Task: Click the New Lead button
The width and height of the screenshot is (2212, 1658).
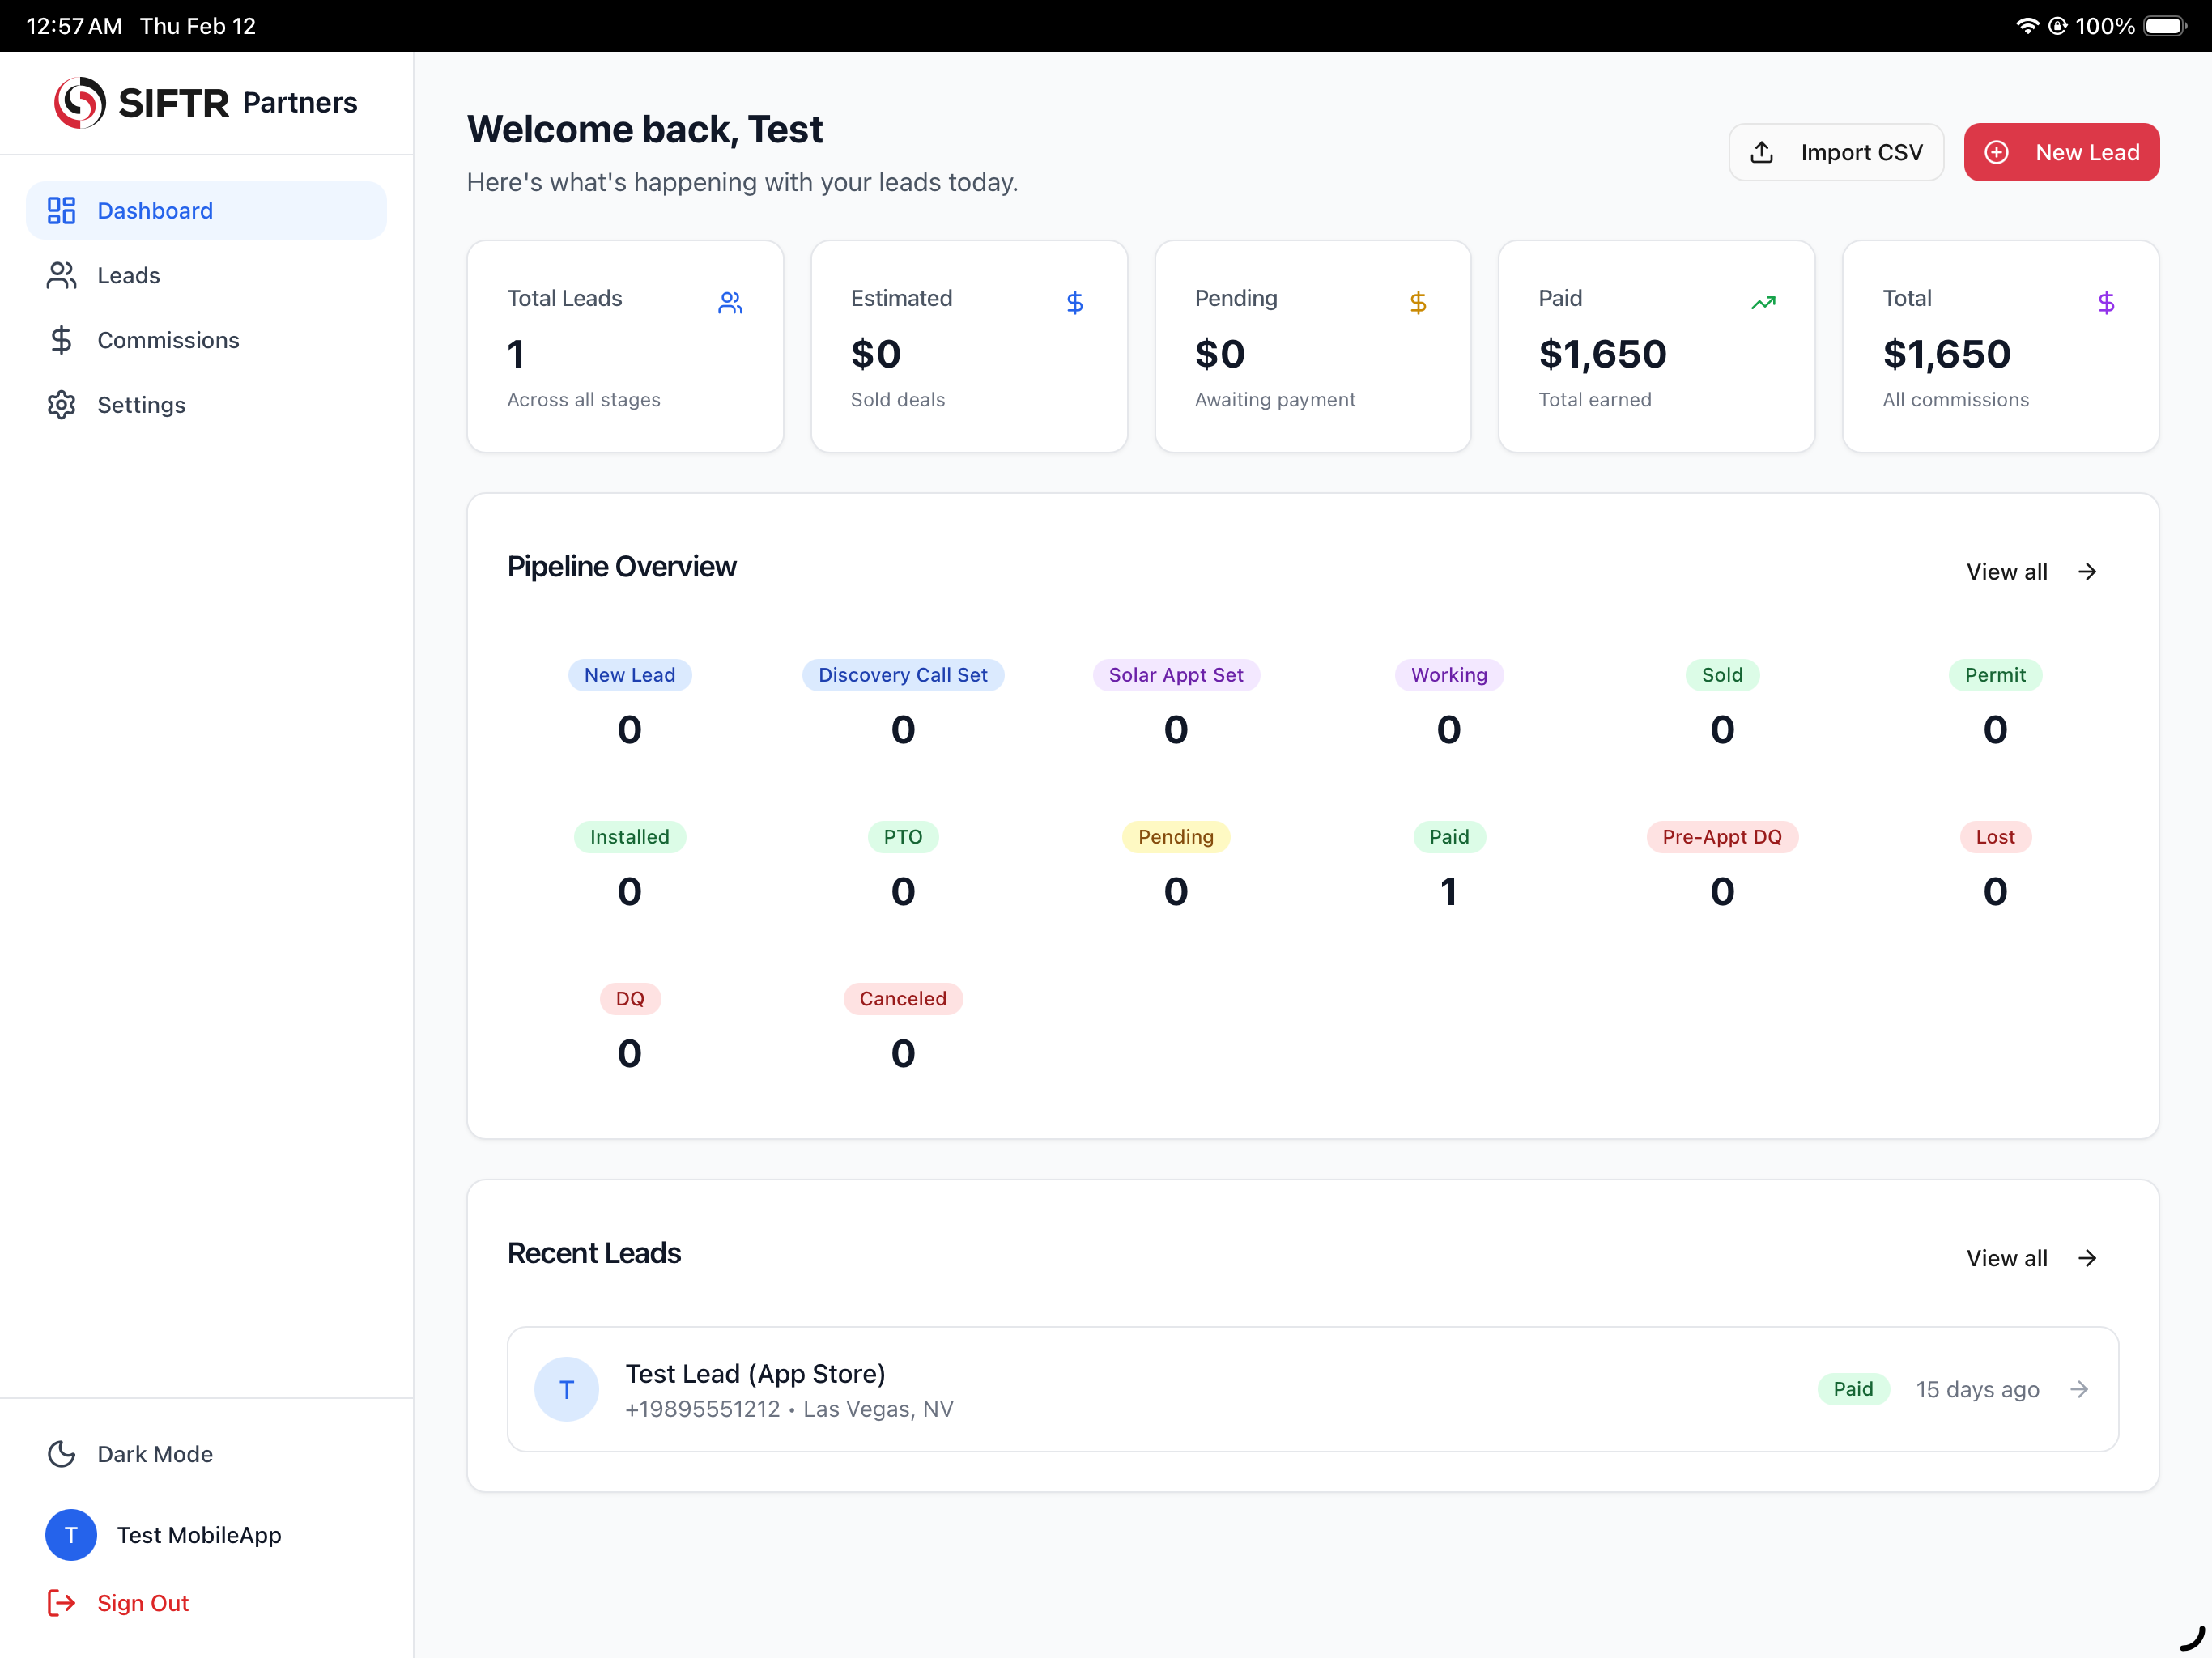Action: coord(2061,152)
